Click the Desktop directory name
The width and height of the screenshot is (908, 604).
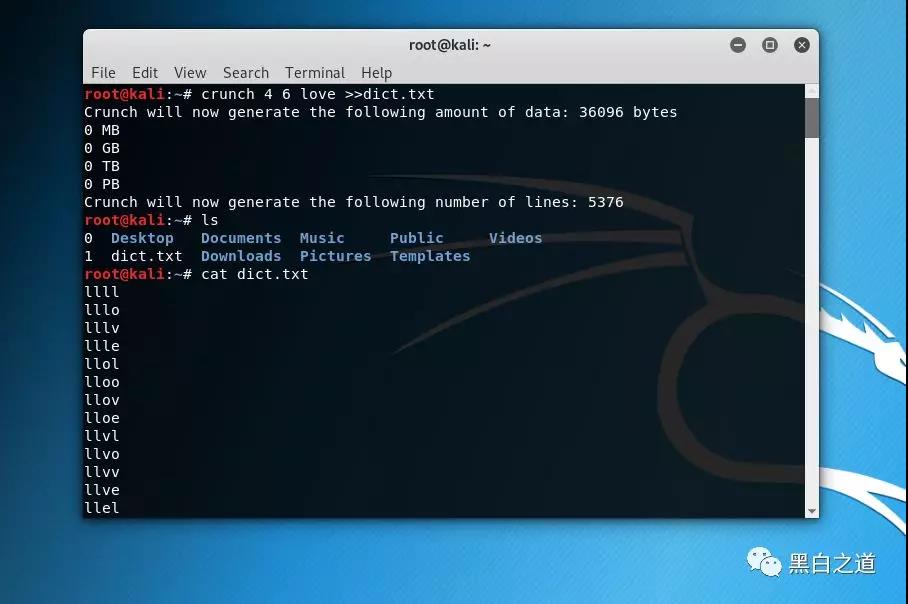[x=142, y=238]
